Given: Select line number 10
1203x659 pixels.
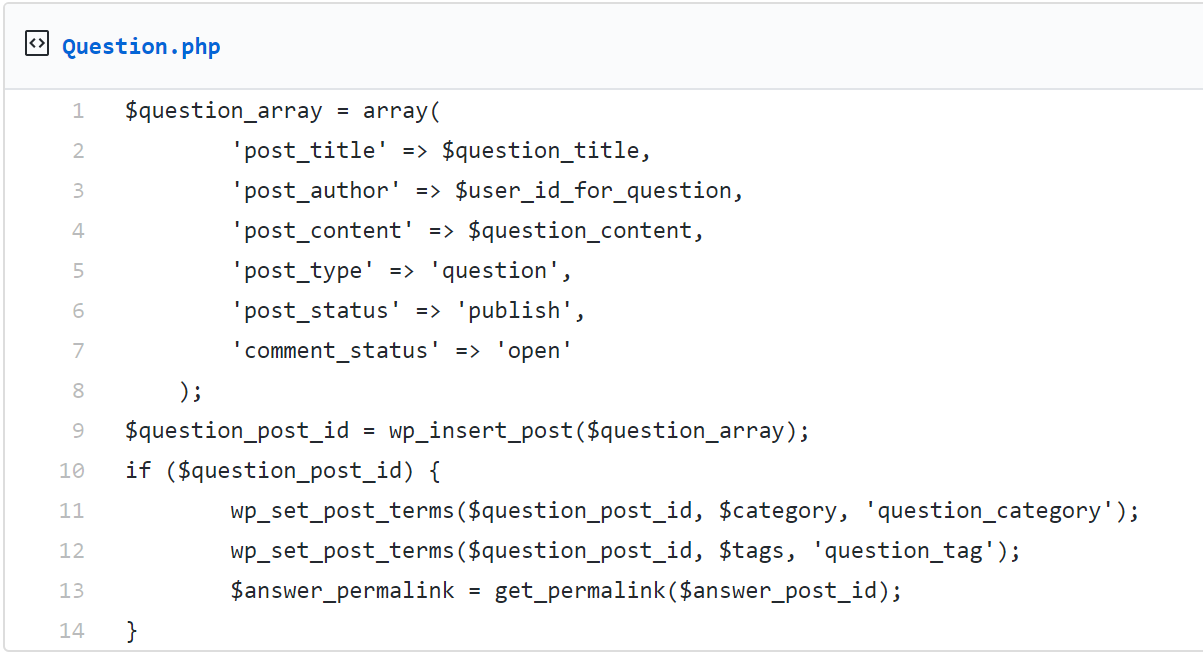Looking at the screenshot, I should 72,471.
